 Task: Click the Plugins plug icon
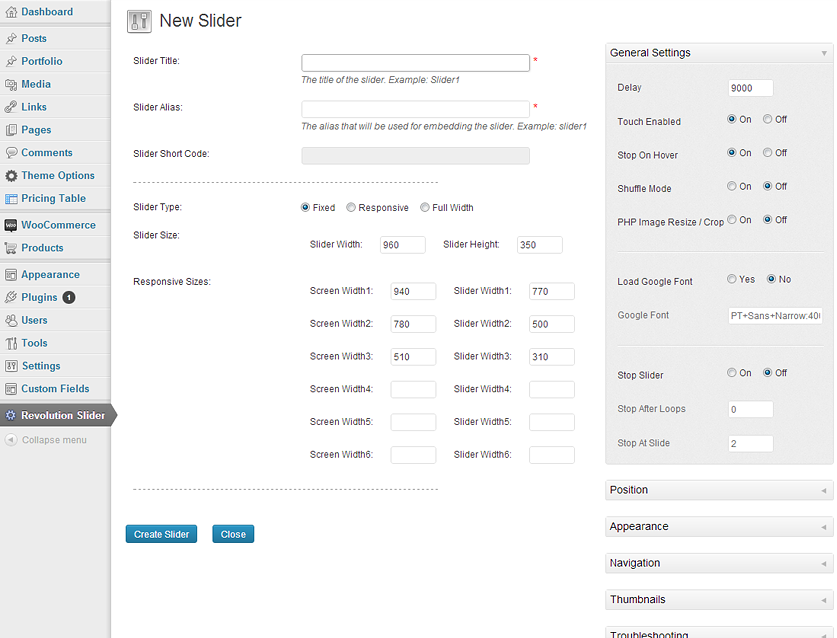point(11,297)
